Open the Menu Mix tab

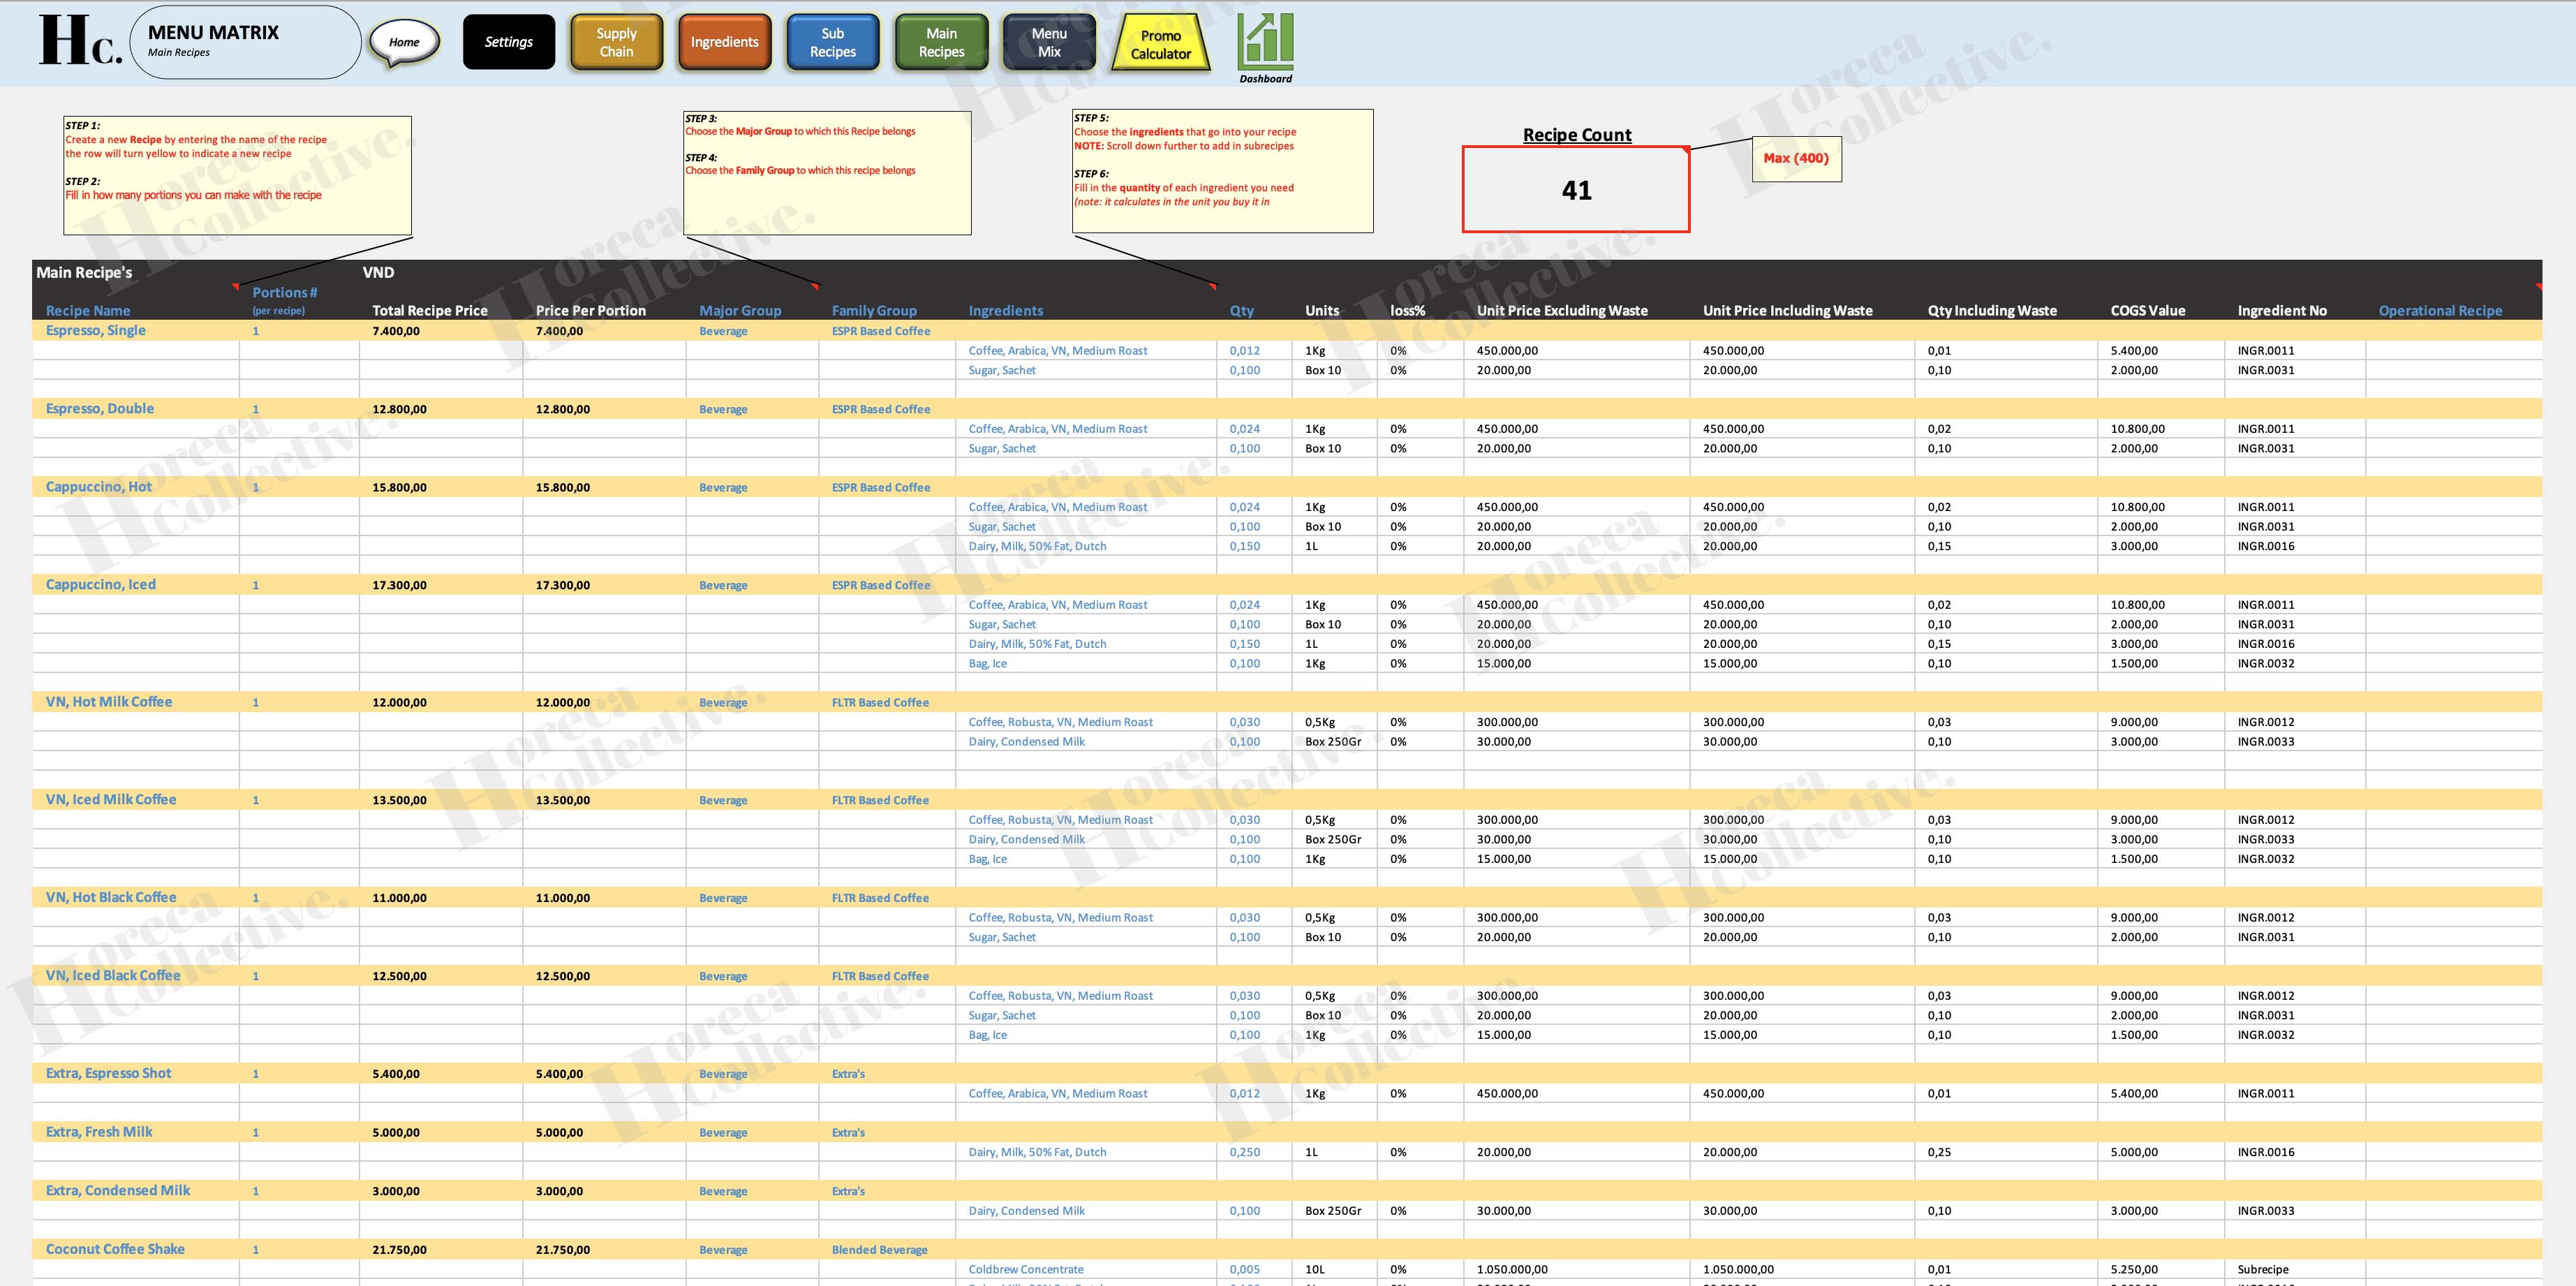1048,41
